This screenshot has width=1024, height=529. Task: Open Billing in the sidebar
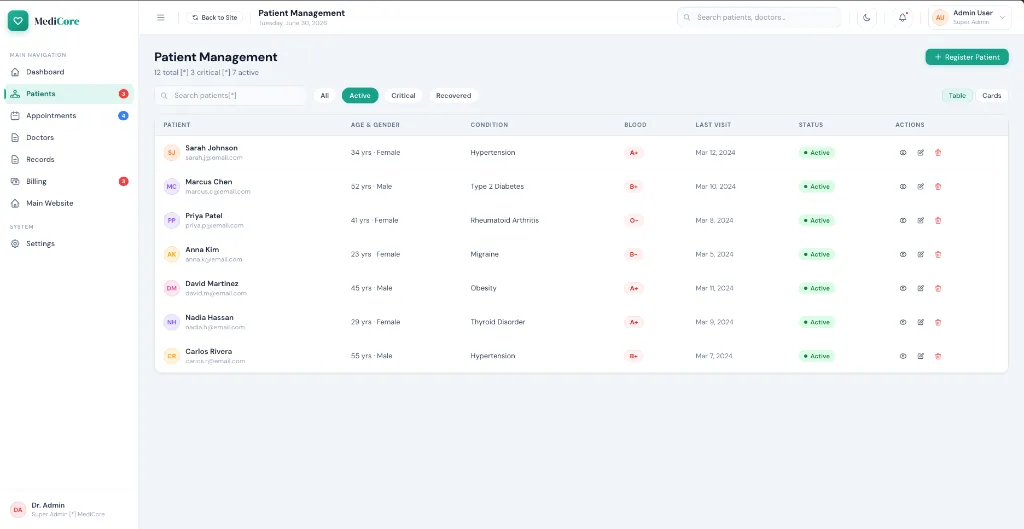point(69,182)
